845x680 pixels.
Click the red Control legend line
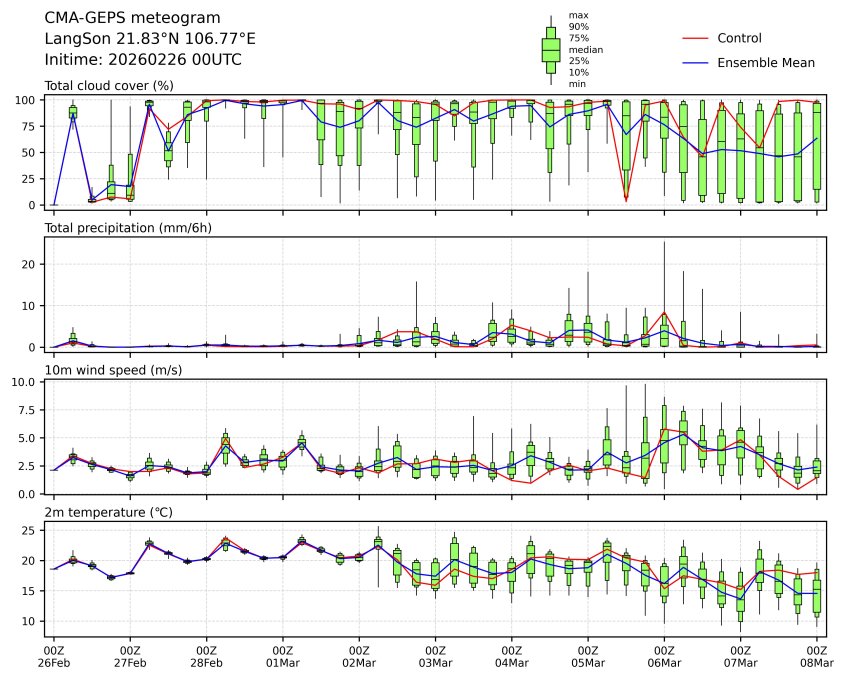click(695, 38)
